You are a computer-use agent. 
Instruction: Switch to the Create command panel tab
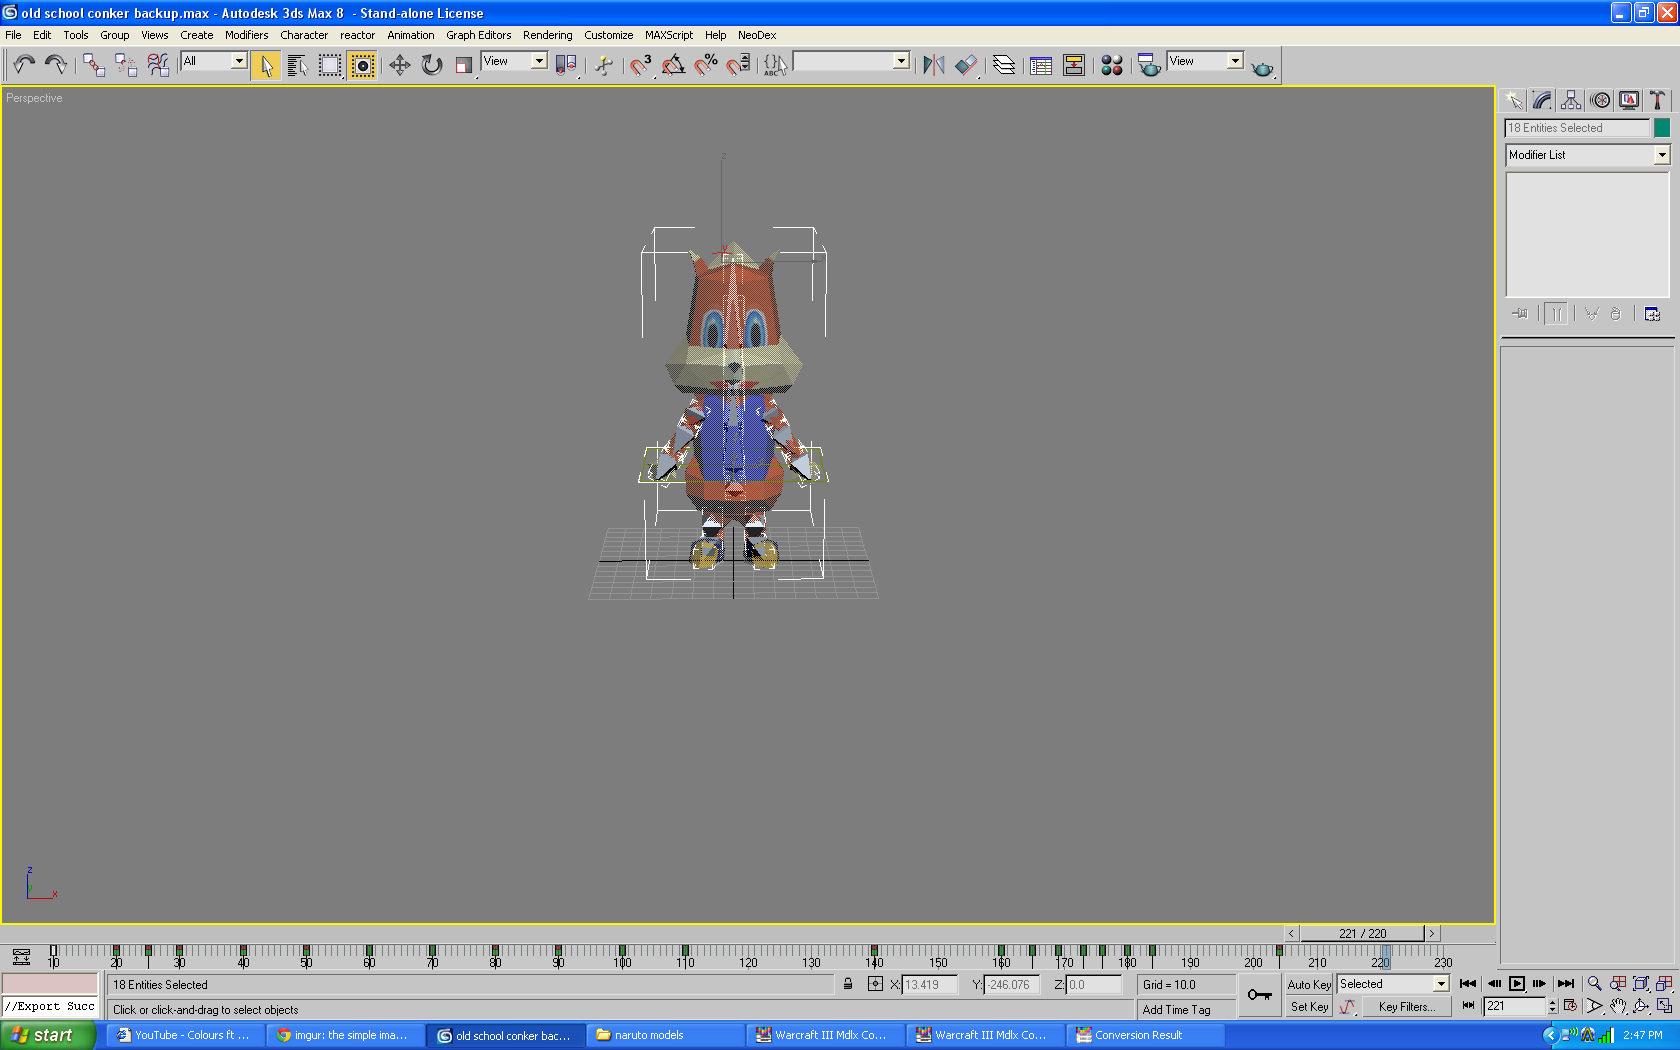pyautogui.click(x=1513, y=100)
